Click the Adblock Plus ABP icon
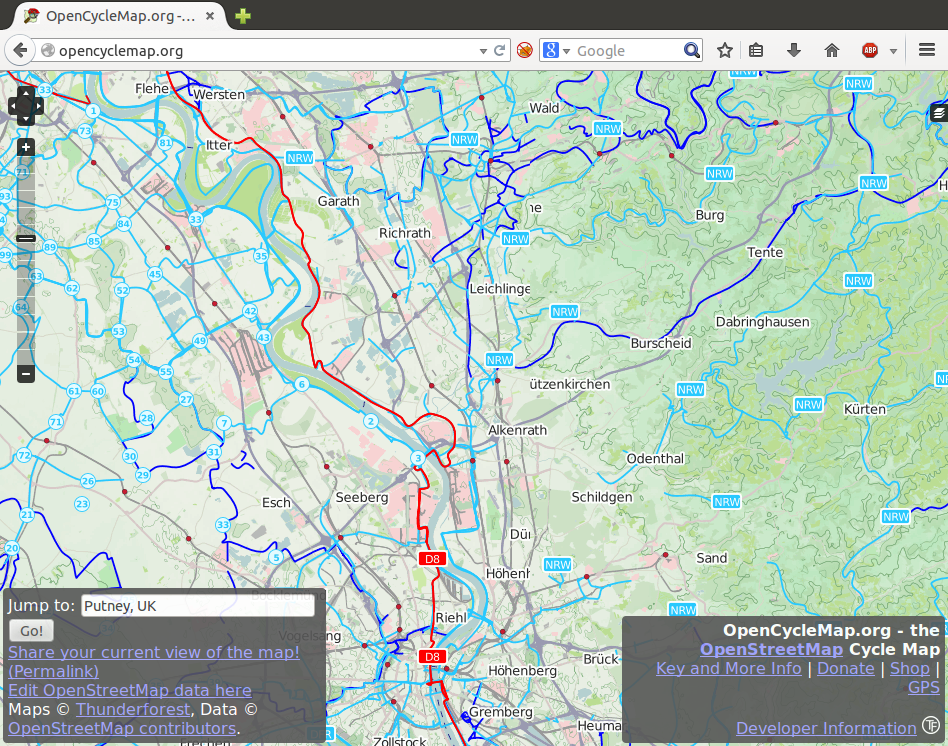 point(870,50)
